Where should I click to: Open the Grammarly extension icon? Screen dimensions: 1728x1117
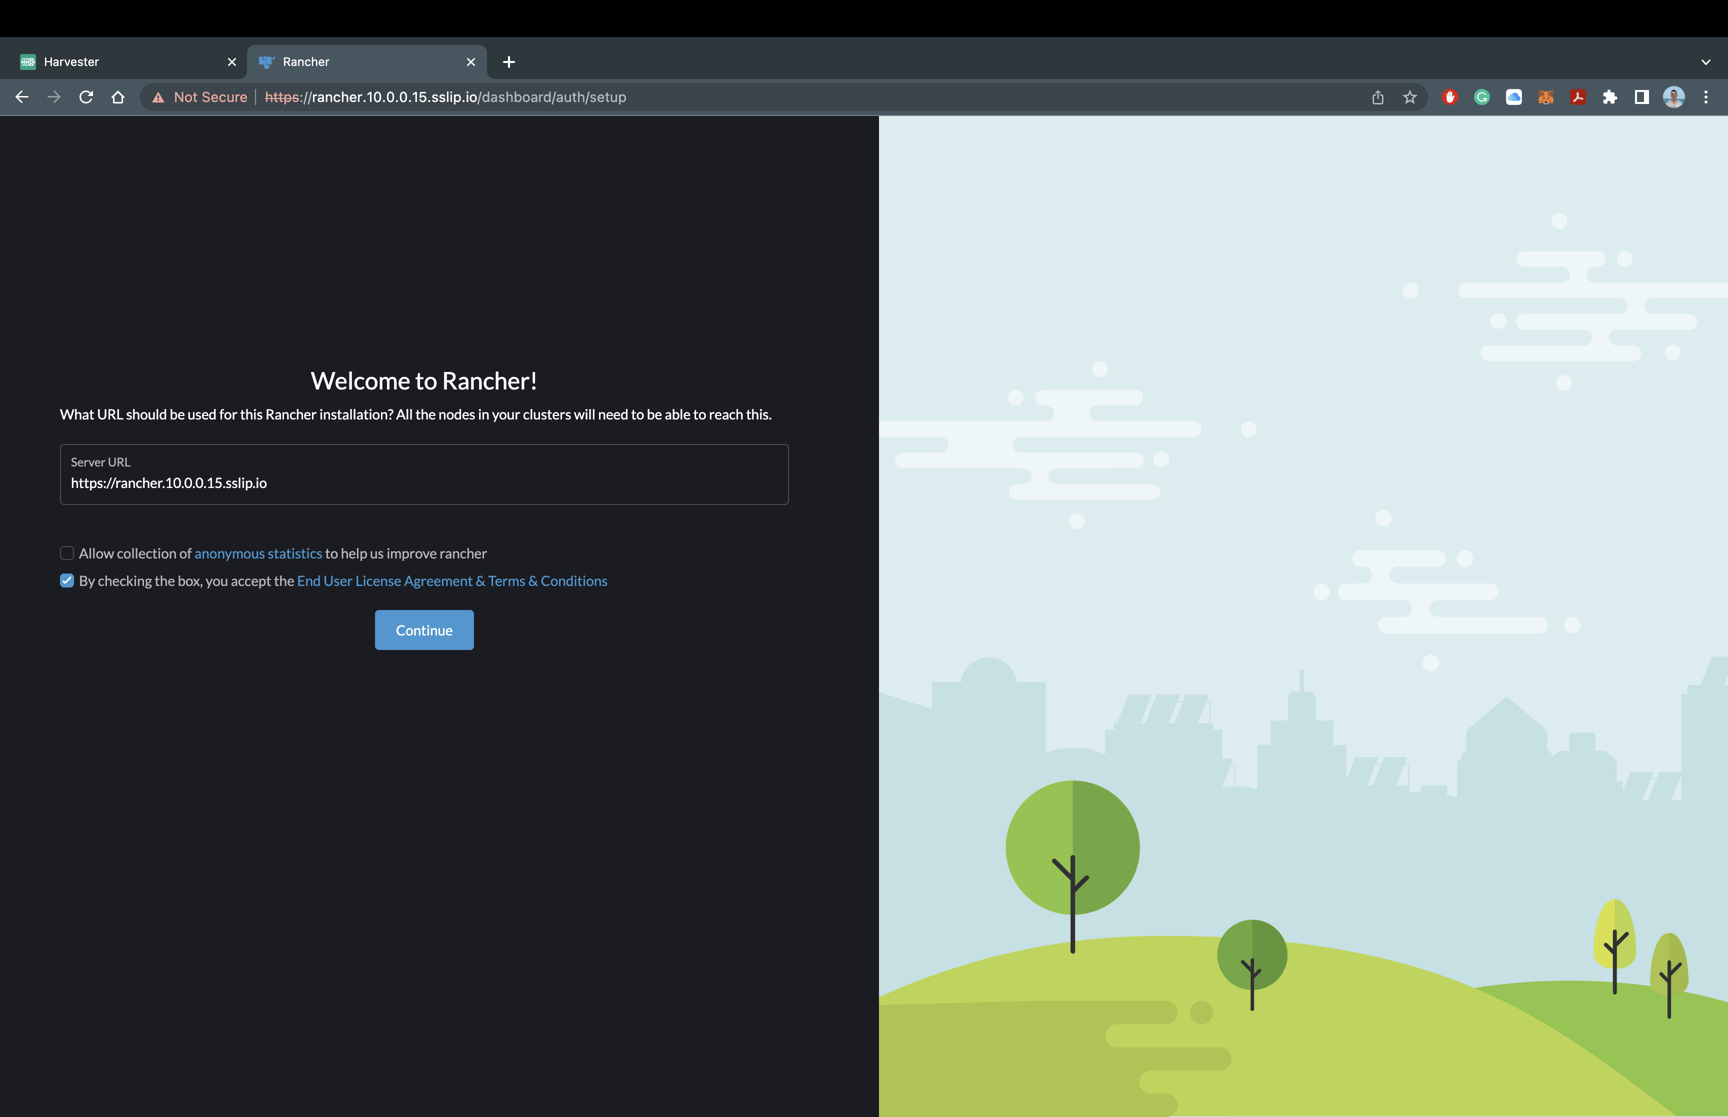coord(1481,97)
